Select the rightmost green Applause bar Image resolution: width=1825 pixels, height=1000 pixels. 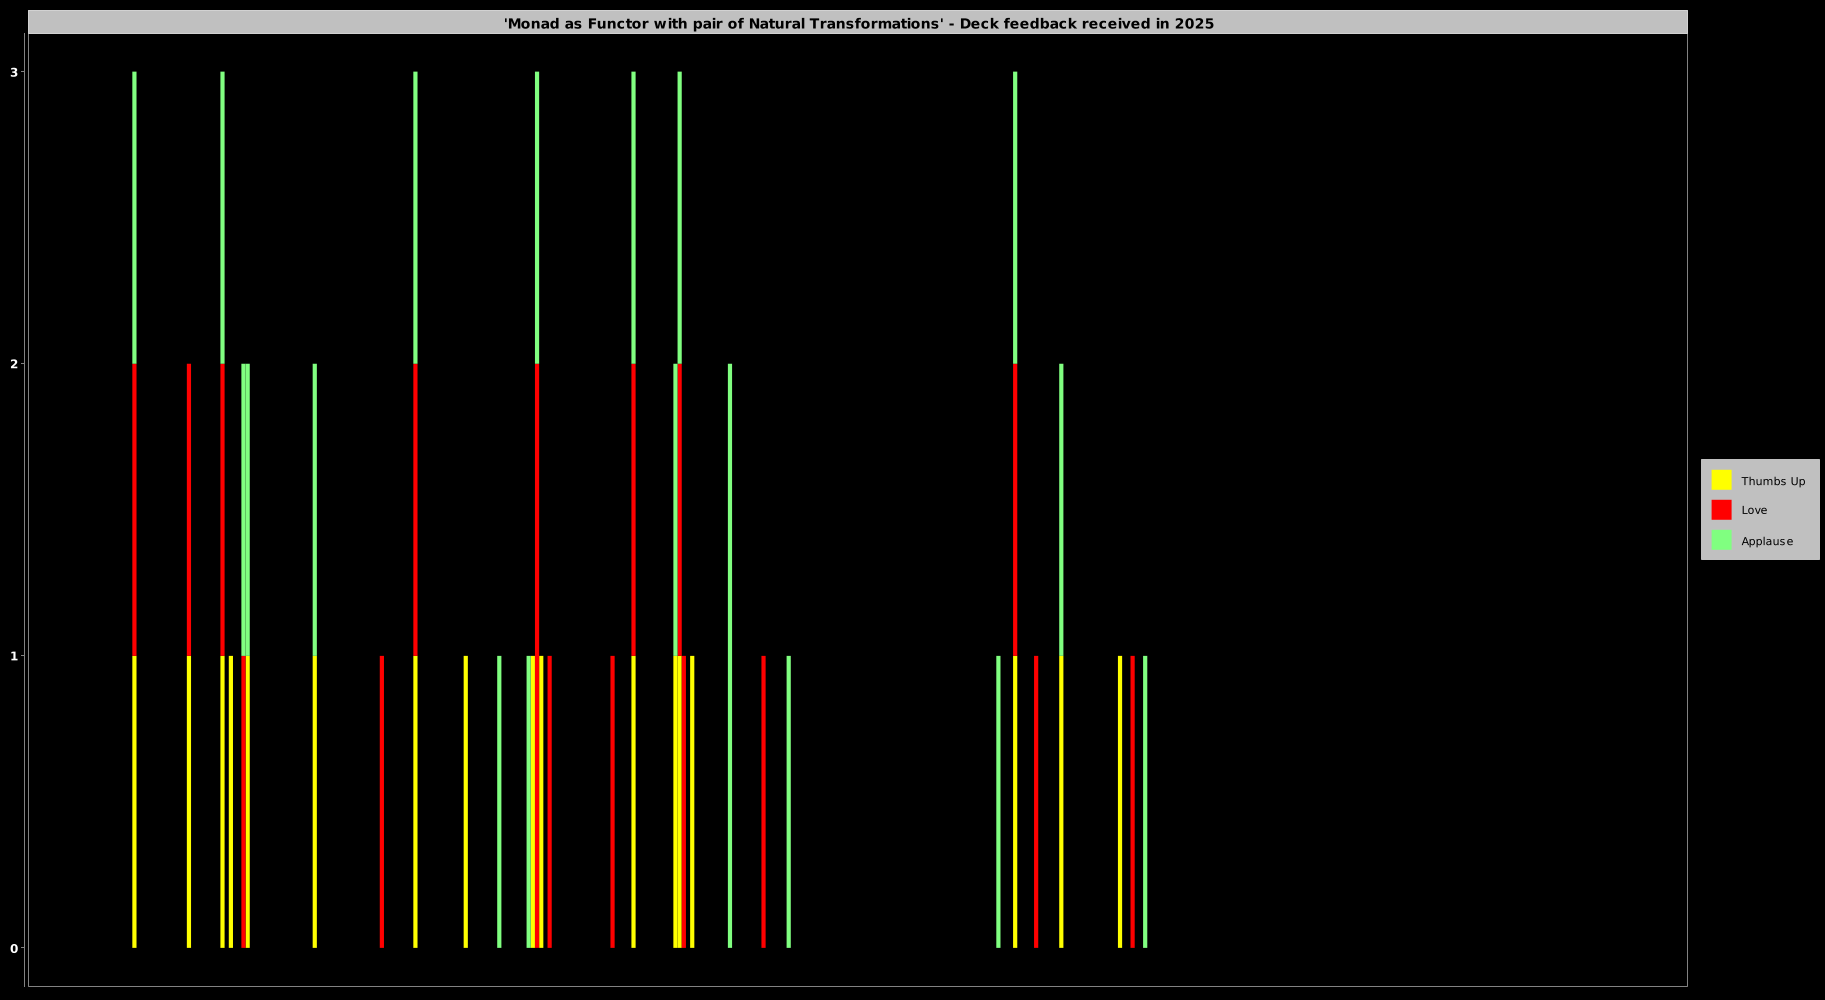(1145, 800)
